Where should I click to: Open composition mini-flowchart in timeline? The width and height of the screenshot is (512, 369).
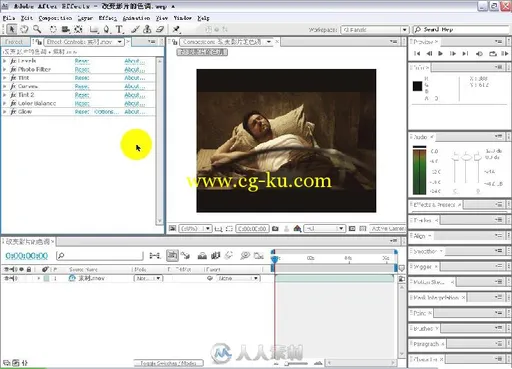point(155,256)
